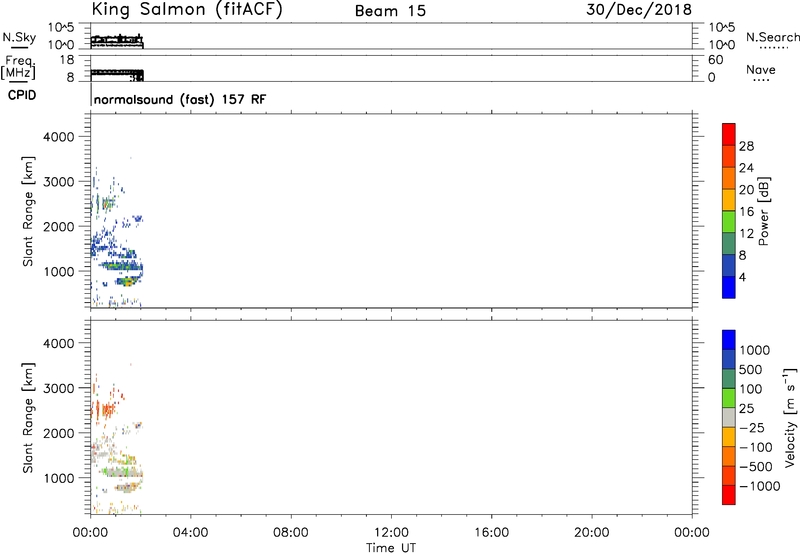Select the Beam 15 label
Image resolution: width=800 pixels, height=554 pixels.
click(x=390, y=11)
